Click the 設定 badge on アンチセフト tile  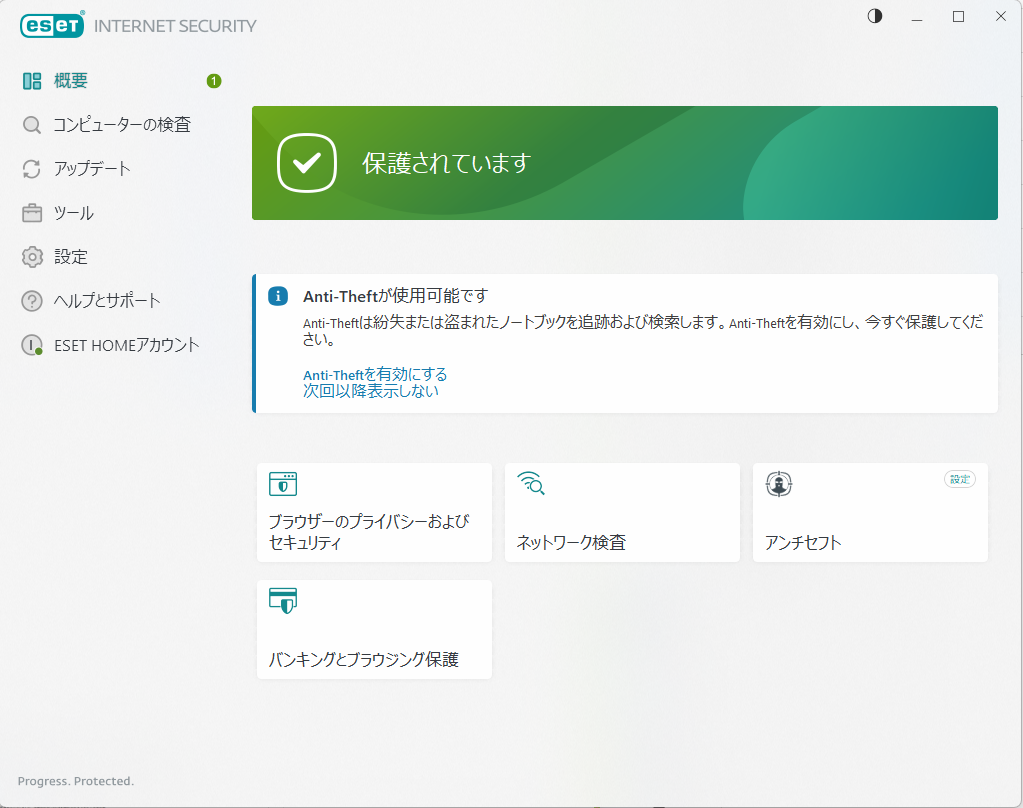[960, 479]
